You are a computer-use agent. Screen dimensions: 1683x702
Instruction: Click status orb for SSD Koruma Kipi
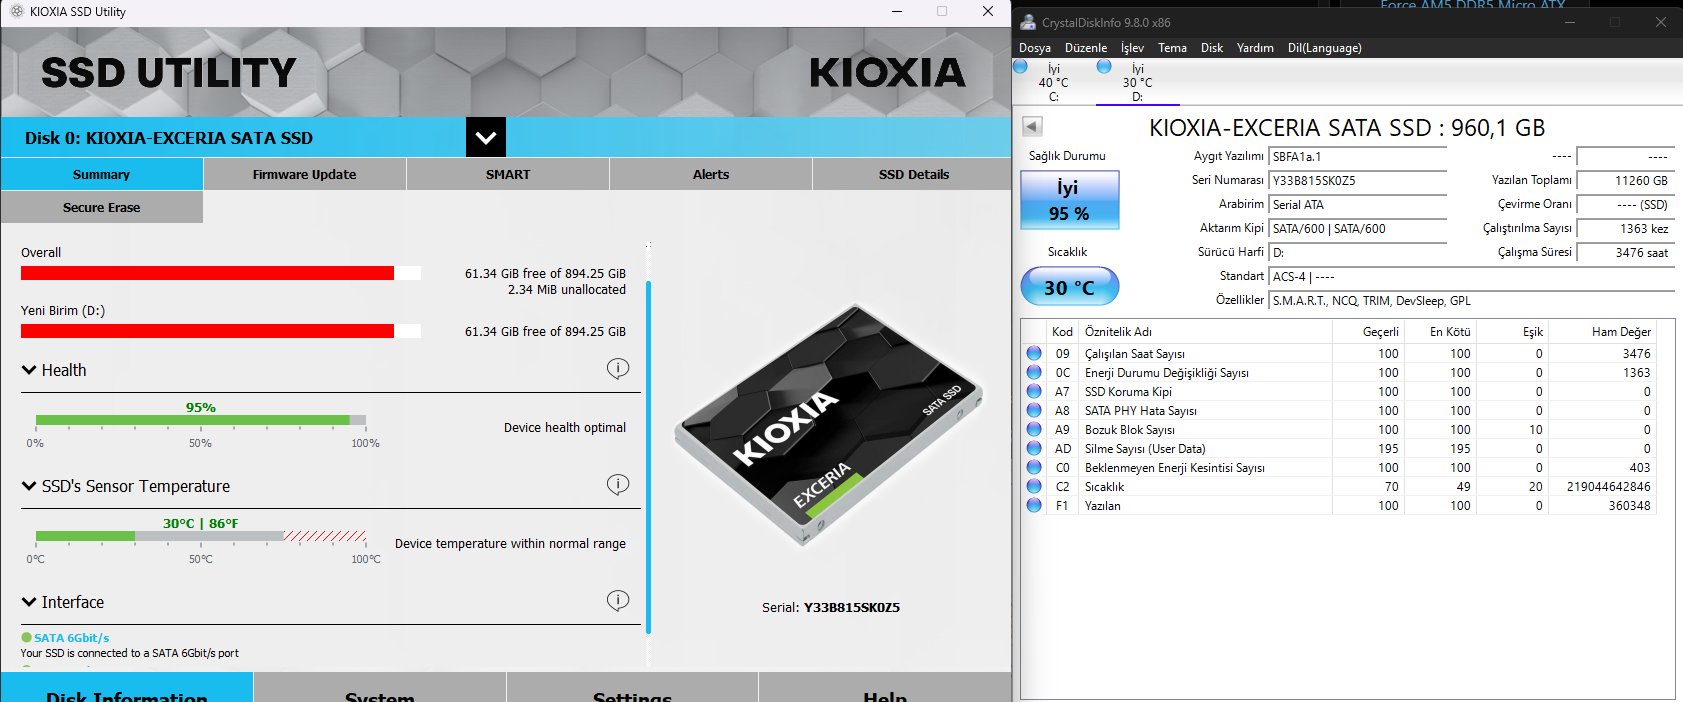pos(1034,391)
